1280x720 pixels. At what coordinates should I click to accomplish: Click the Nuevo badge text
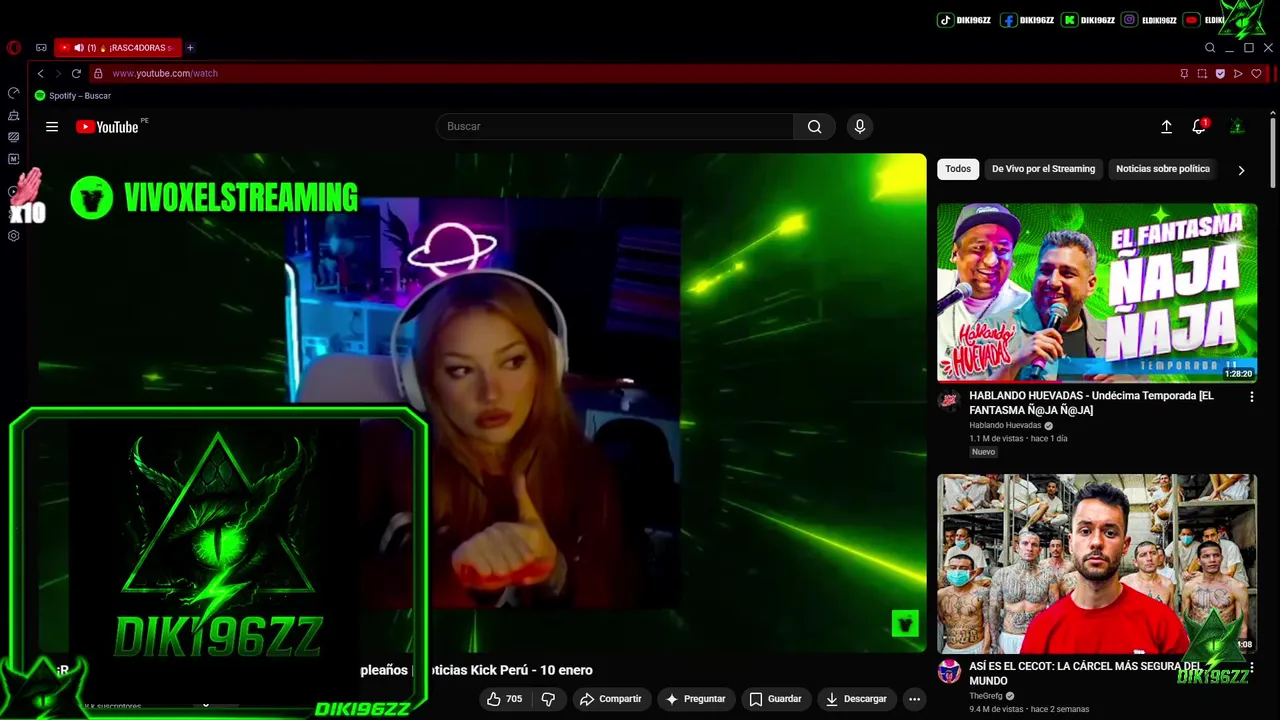[984, 452]
